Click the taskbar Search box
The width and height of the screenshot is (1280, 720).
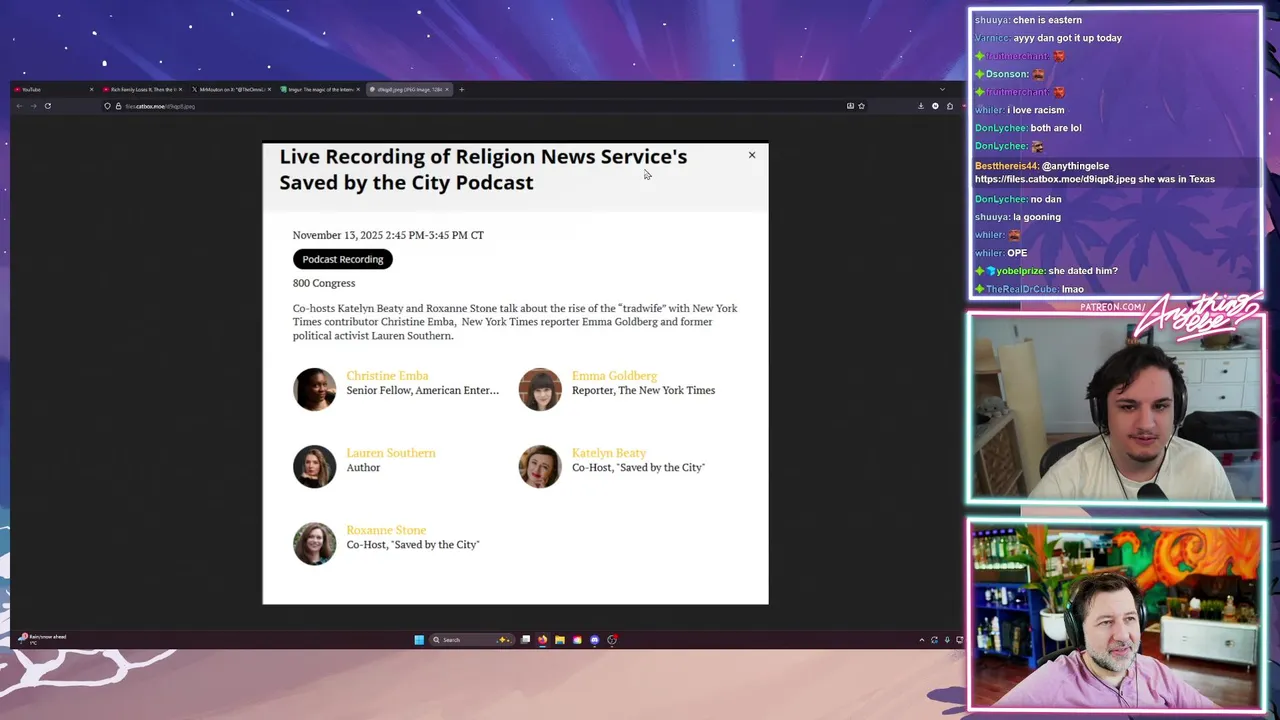coord(470,640)
